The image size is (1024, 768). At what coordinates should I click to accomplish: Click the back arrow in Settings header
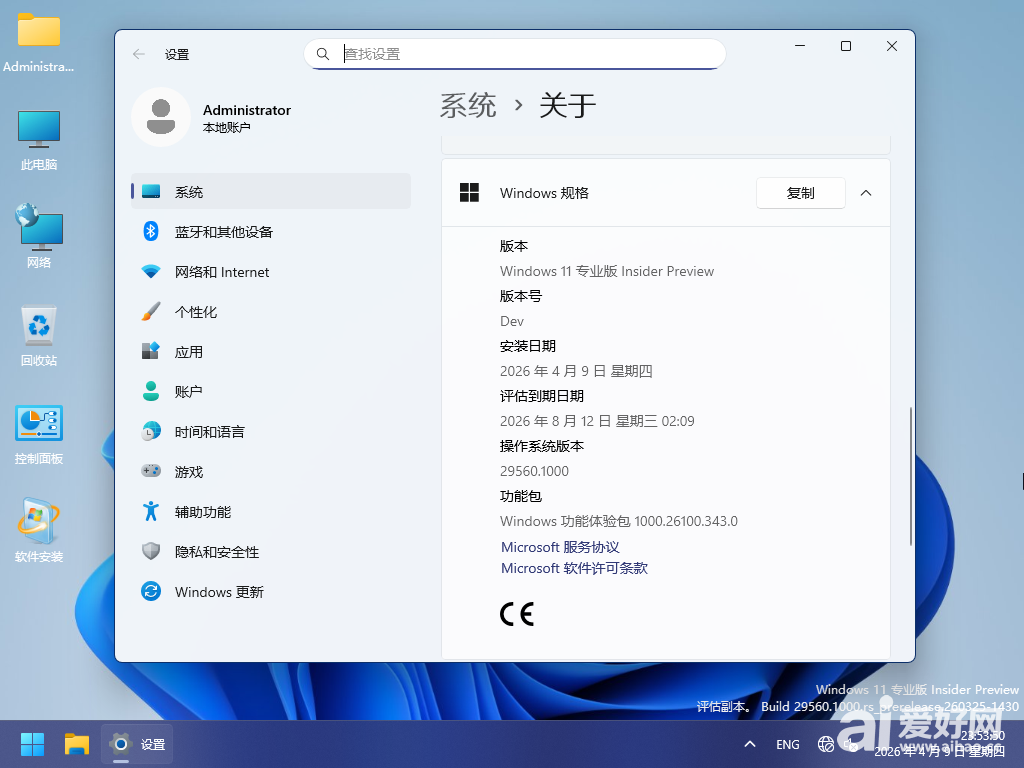138,54
